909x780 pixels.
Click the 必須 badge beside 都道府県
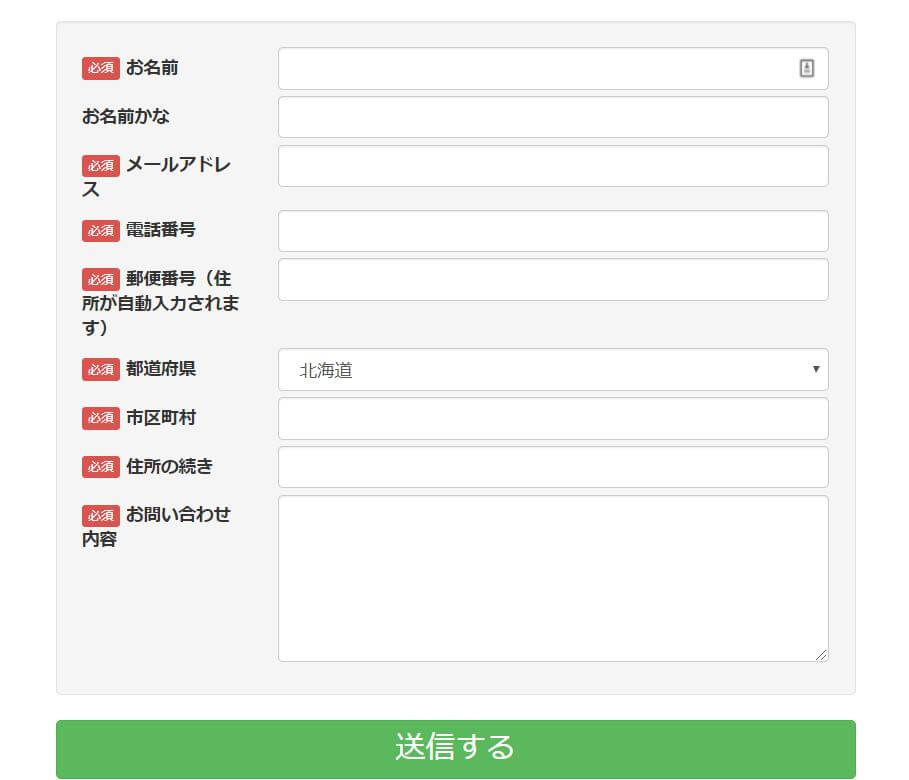pos(101,369)
